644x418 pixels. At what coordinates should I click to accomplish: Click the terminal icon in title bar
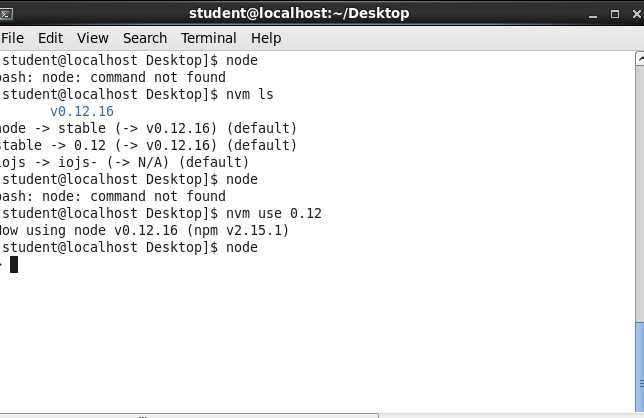(x=6, y=14)
